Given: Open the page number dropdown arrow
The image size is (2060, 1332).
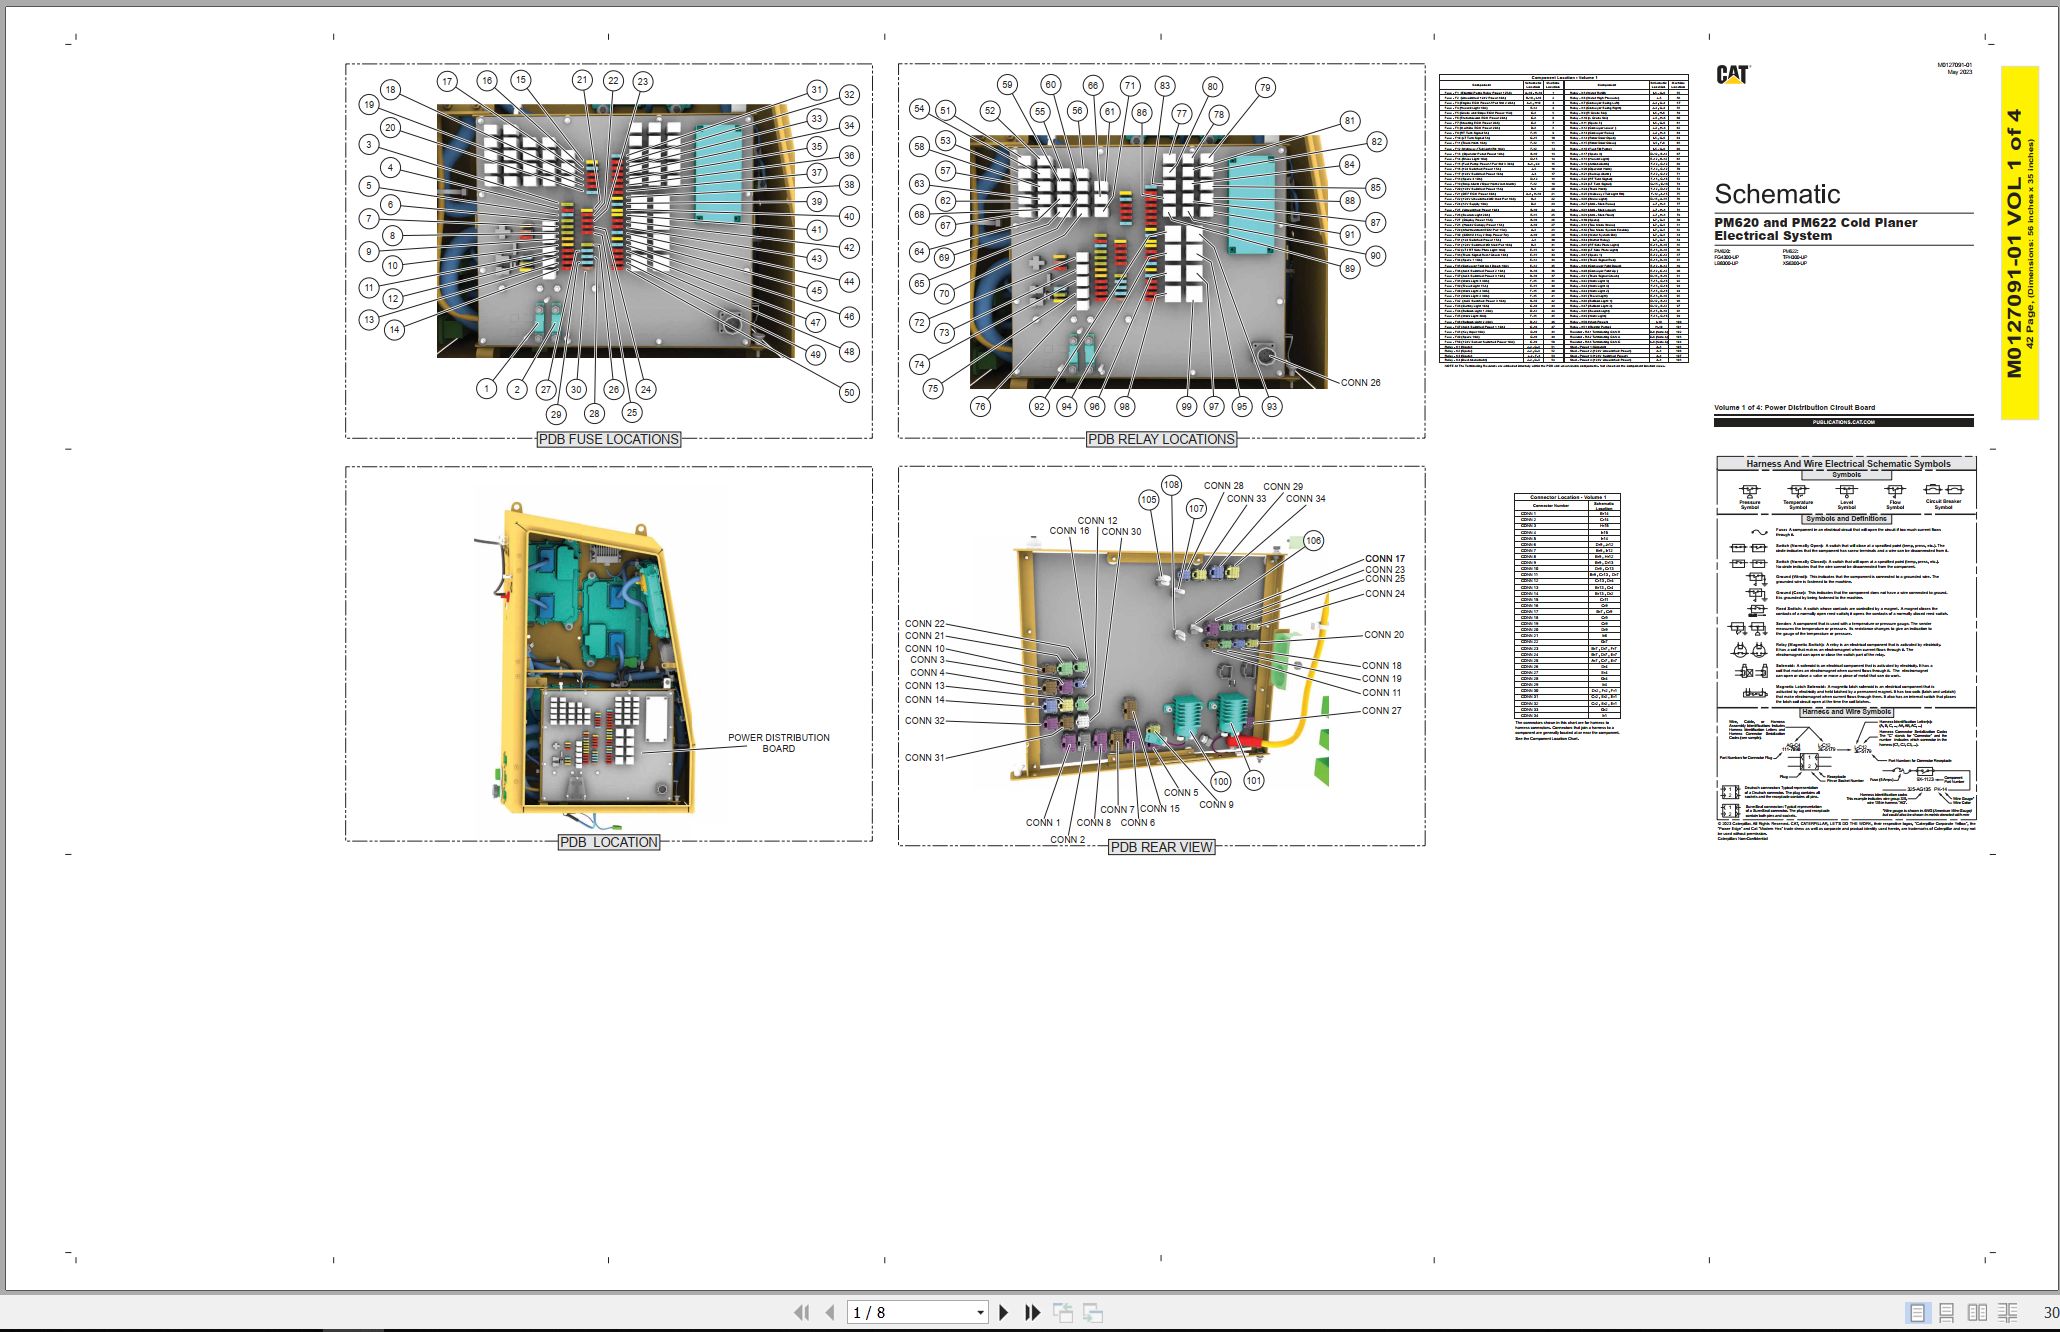Looking at the screenshot, I should coord(980,1313).
